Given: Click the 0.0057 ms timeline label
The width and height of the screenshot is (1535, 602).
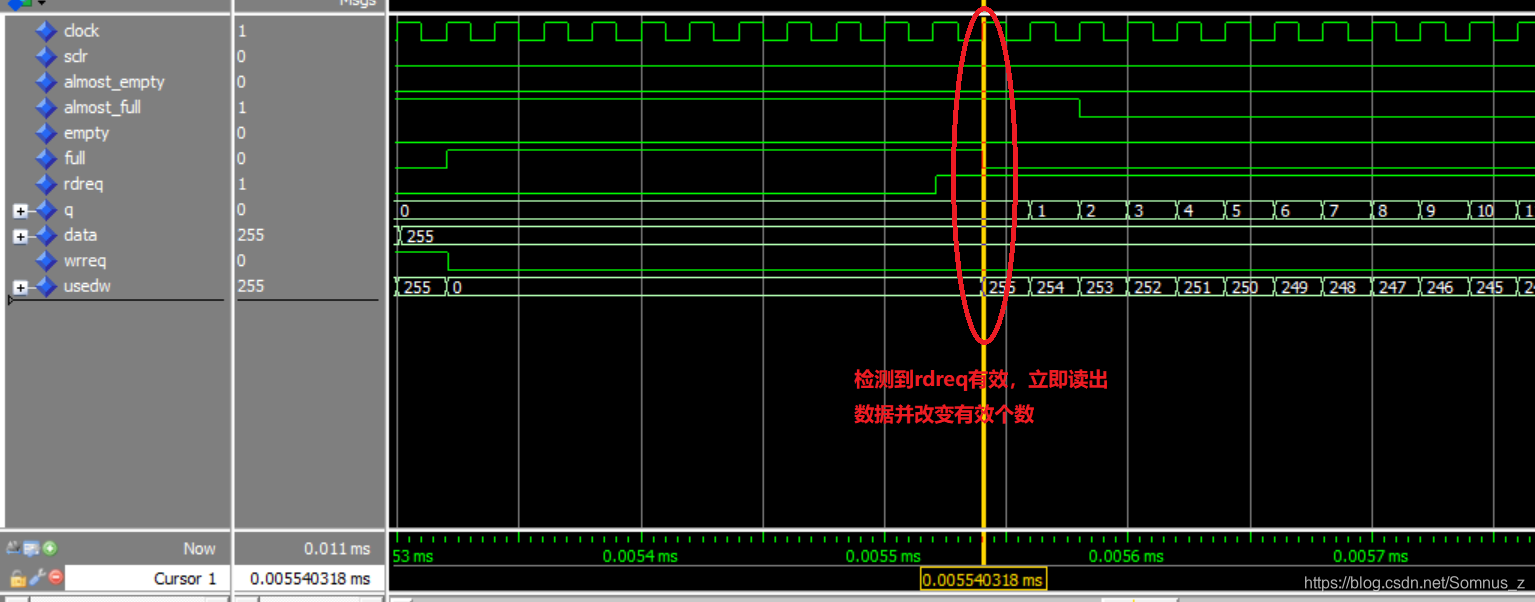Looking at the screenshot, I should [x=1371, y=556].
